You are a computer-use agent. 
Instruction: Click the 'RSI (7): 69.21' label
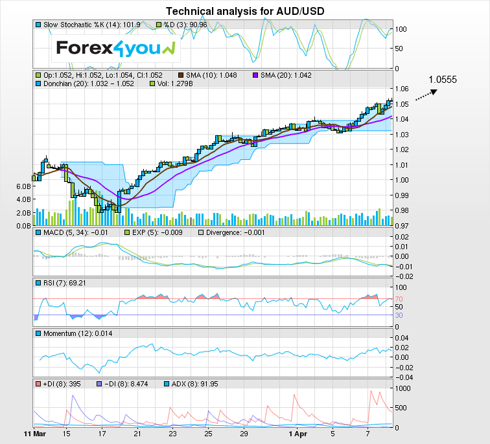tap(65, 283)
